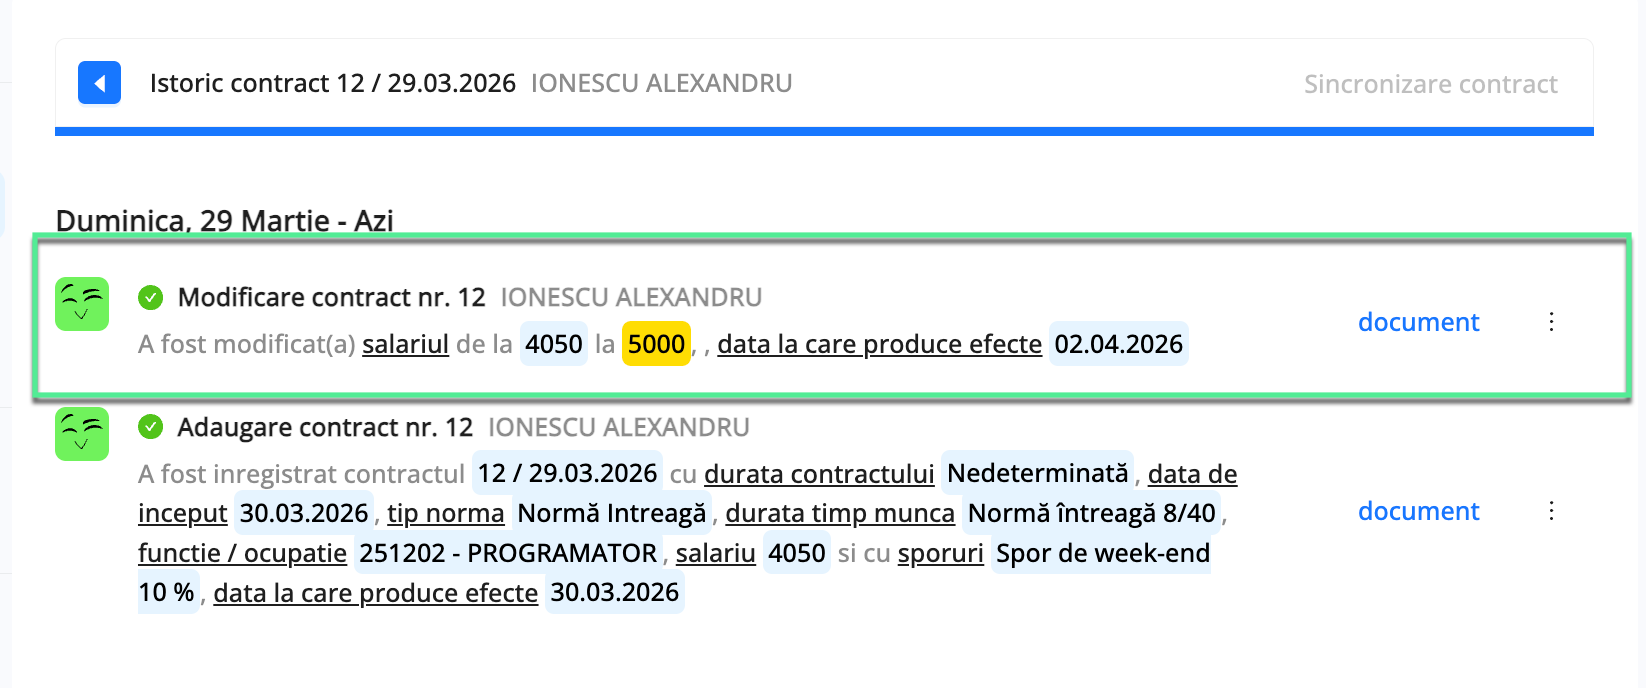Click Sincronizare contract

(x=1430, y=84)
